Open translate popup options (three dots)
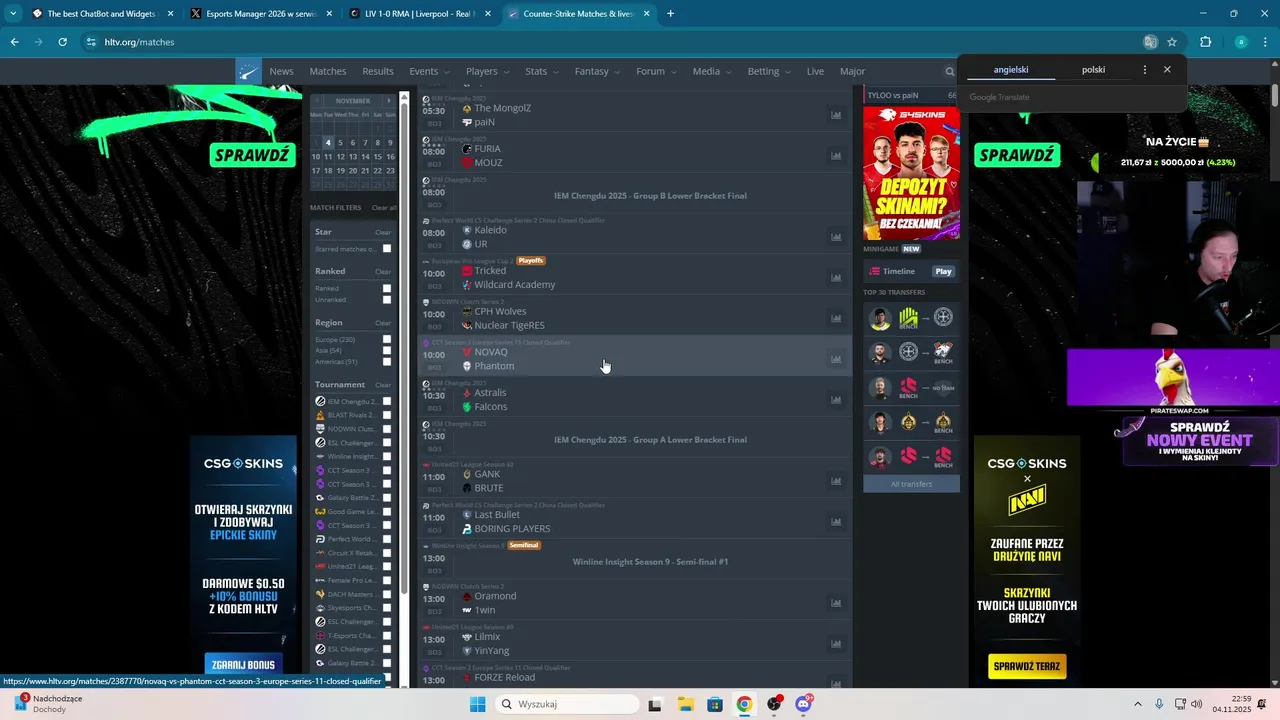 coord(1145,70)
